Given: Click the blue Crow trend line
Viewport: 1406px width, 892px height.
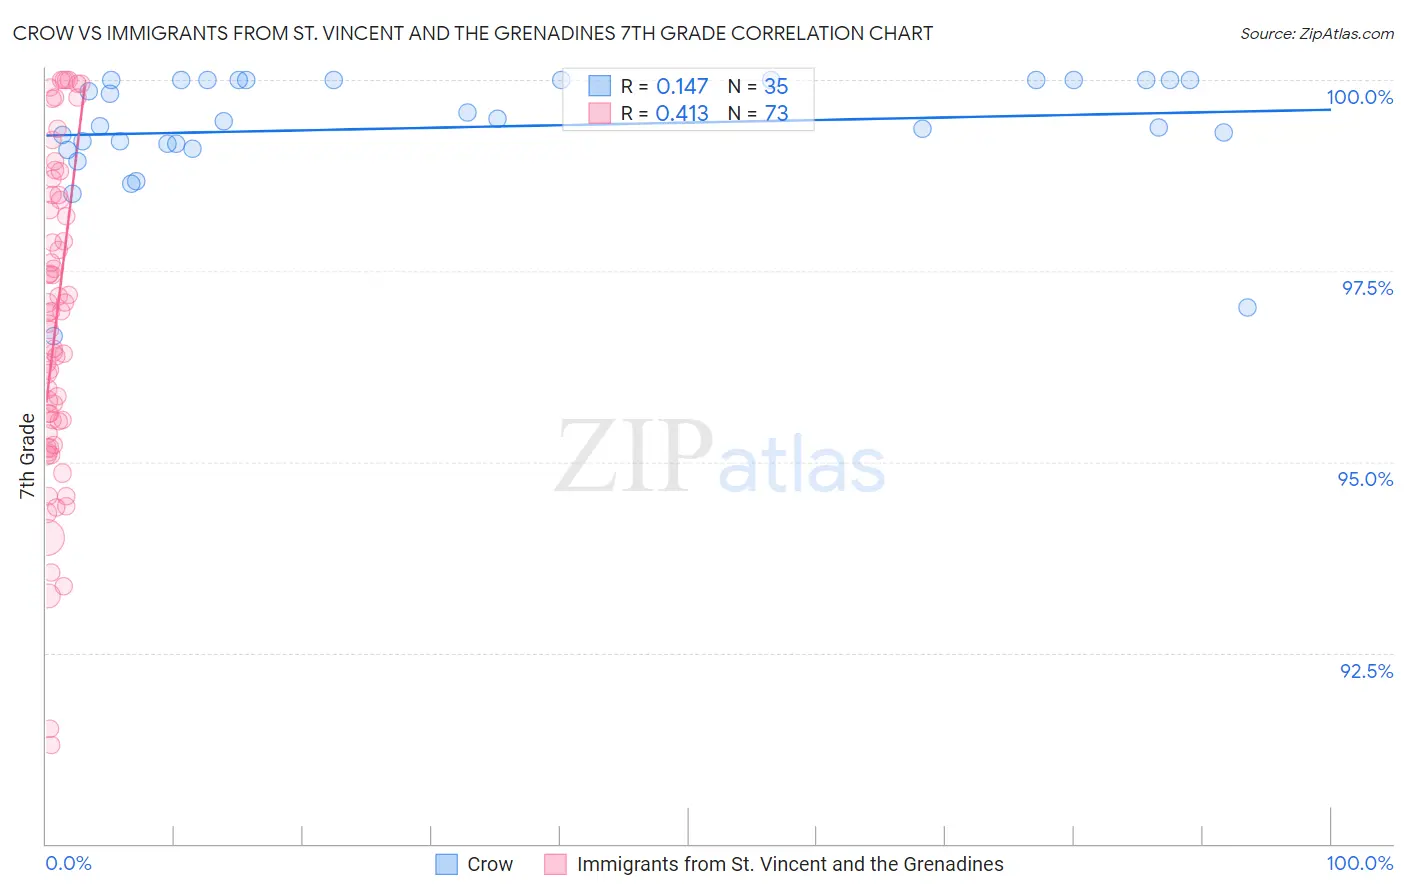Looking at the screenshot, I should (x=688, y=122).
